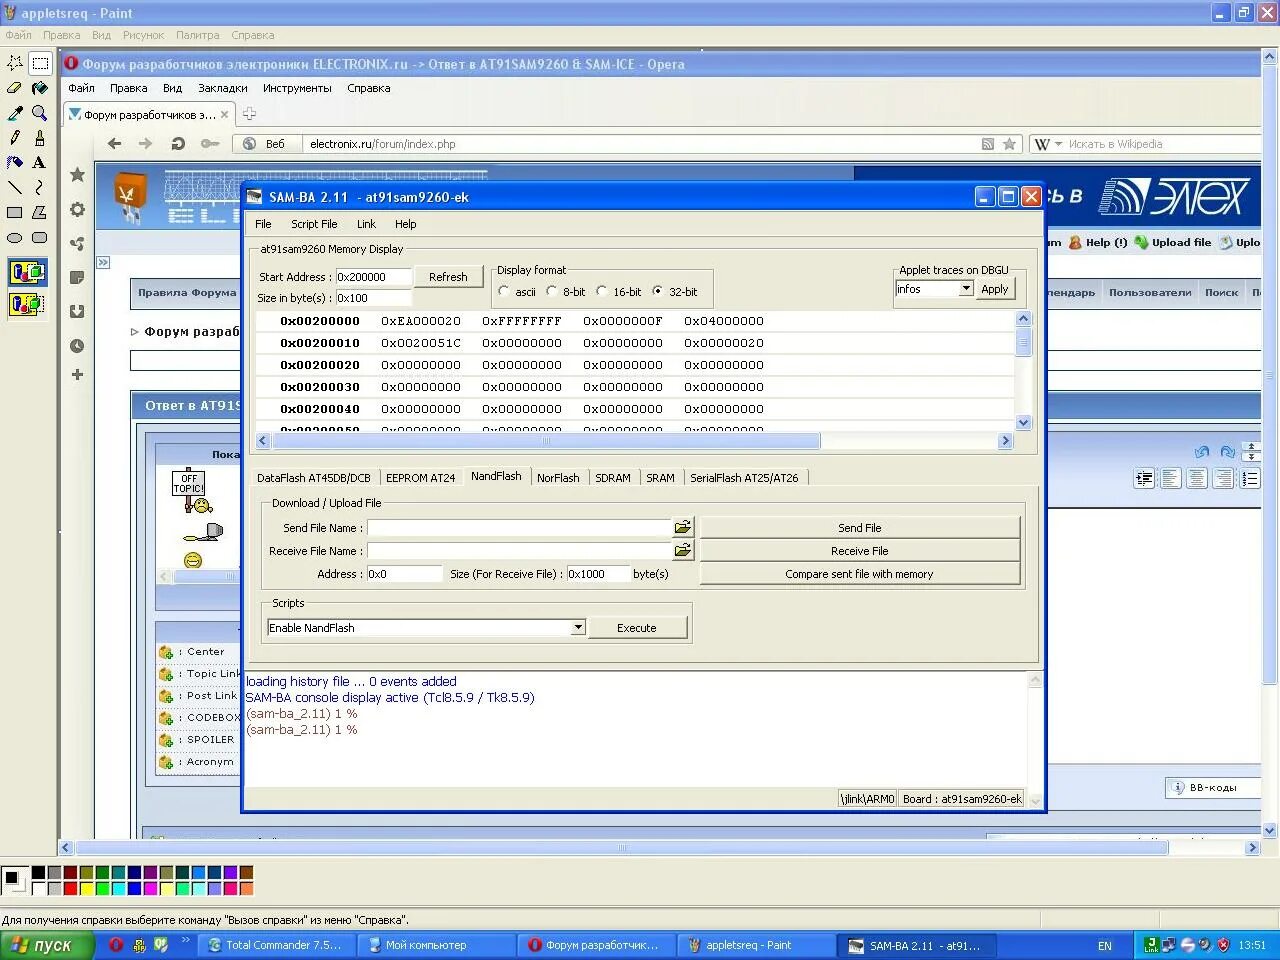Click the Receive File button

(860, 551)
